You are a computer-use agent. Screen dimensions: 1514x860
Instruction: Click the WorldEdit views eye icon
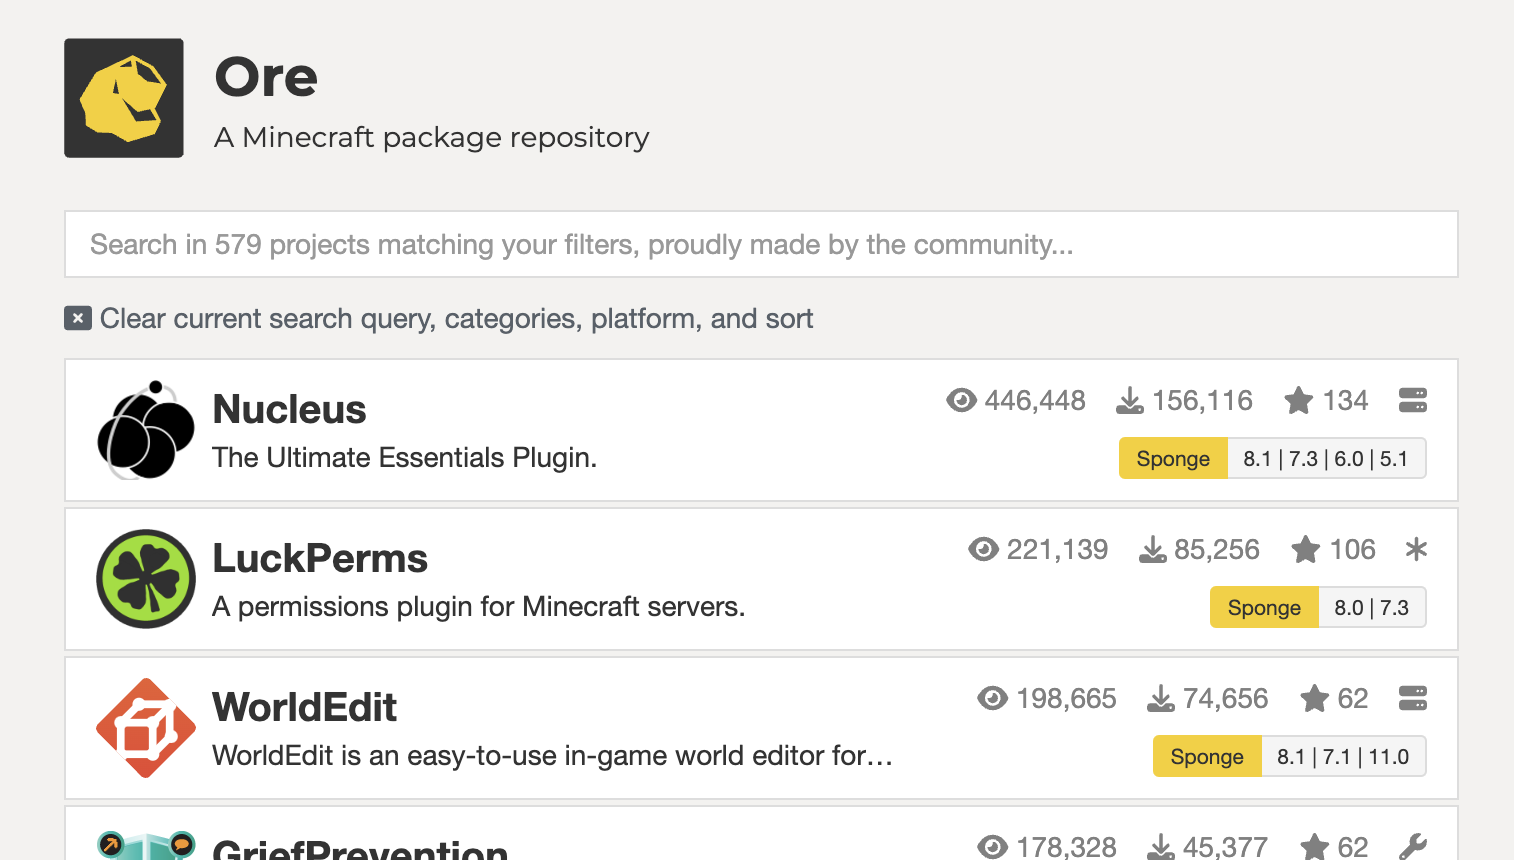pos(992,699)
